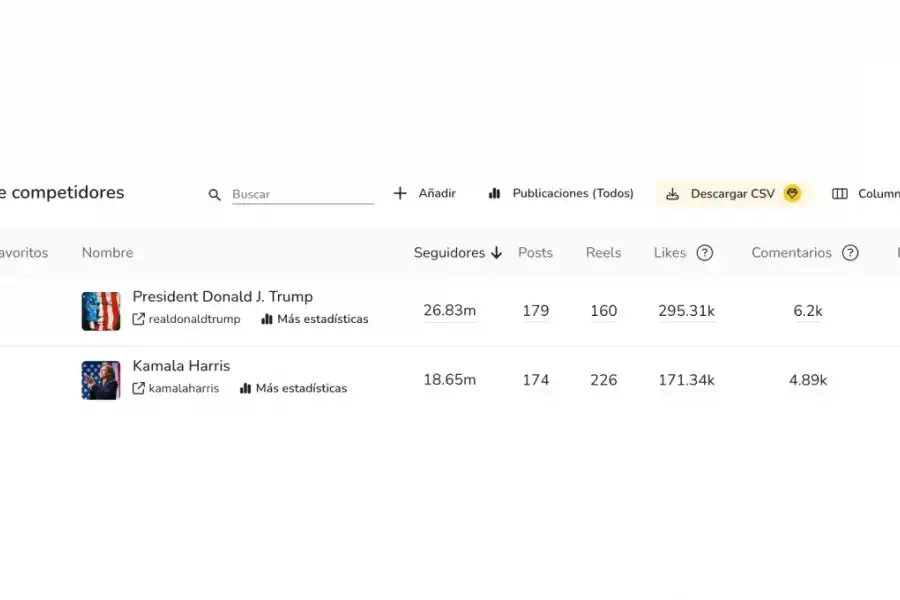
Task: Open the Publicaciones (Todos) filter selector
Action: click(560, 193)
